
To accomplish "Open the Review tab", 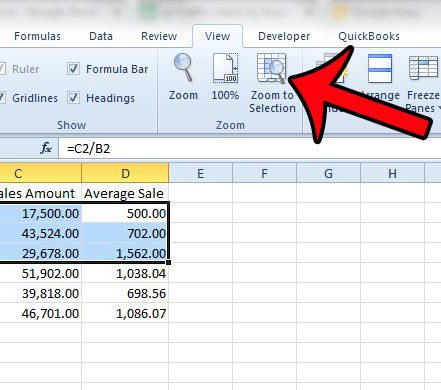I will tap(159, 36).
